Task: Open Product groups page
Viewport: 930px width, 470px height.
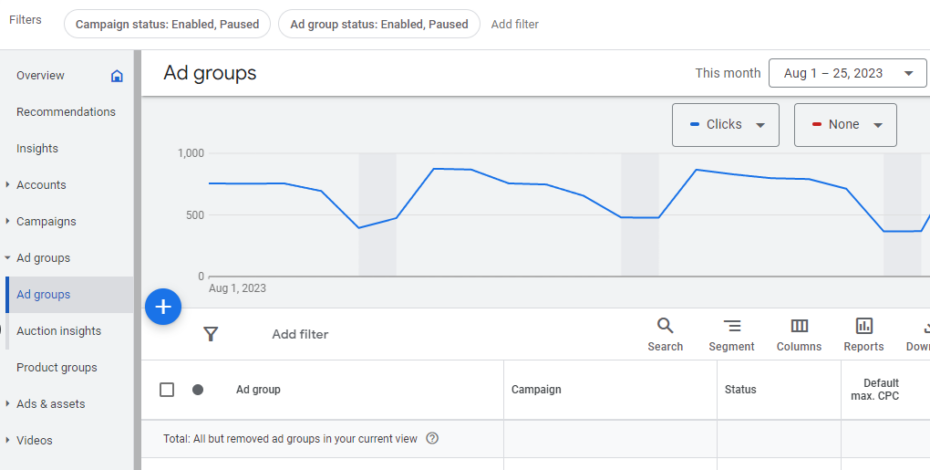Action: tap(56, 367)
